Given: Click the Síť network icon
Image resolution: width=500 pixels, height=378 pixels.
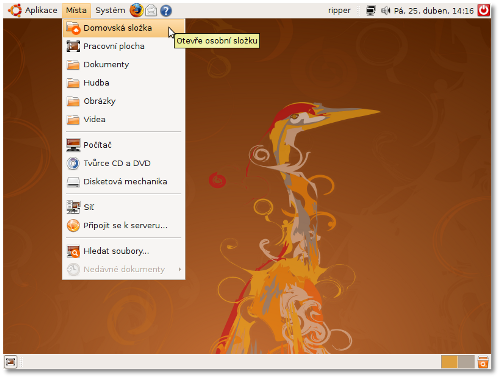Looking at the screenshot, I should coord(73,207).
